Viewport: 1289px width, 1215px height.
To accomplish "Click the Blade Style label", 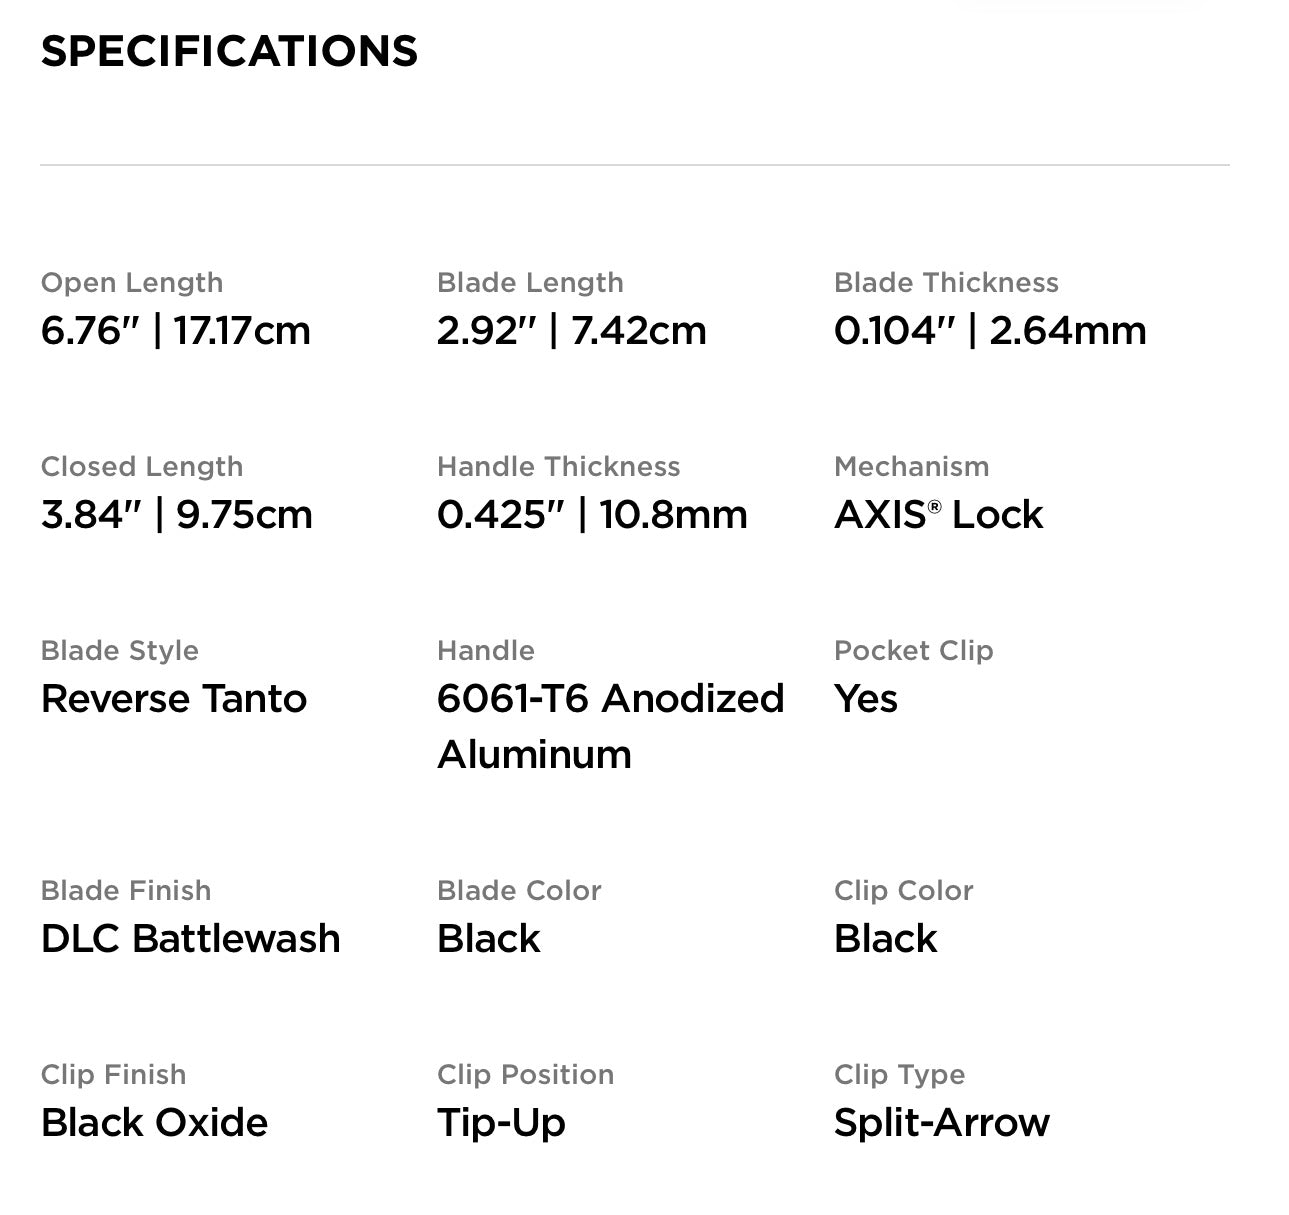I will tap(120, 651).
